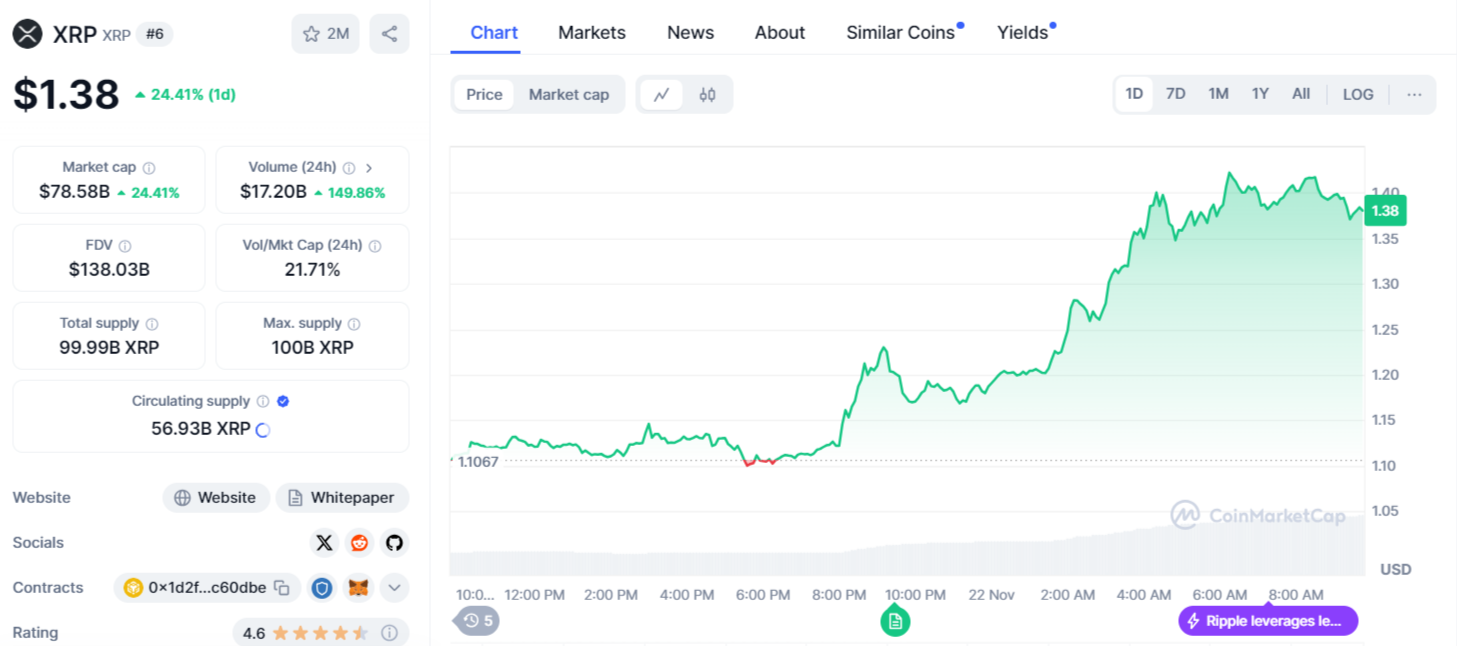Open the Markets tab
The image size is (1457, 646).
pyautogui.click(x=592, y=33)
